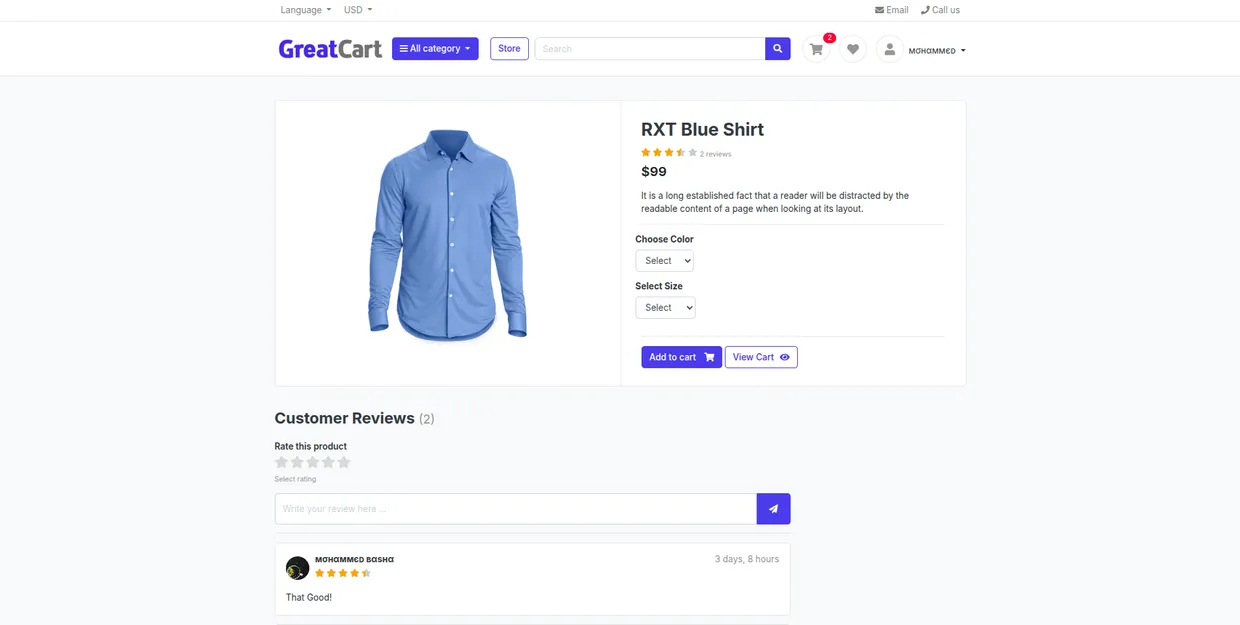Rate this product two stars
The width and height of the screenshot is (1240, 625).
click(297, 462)
